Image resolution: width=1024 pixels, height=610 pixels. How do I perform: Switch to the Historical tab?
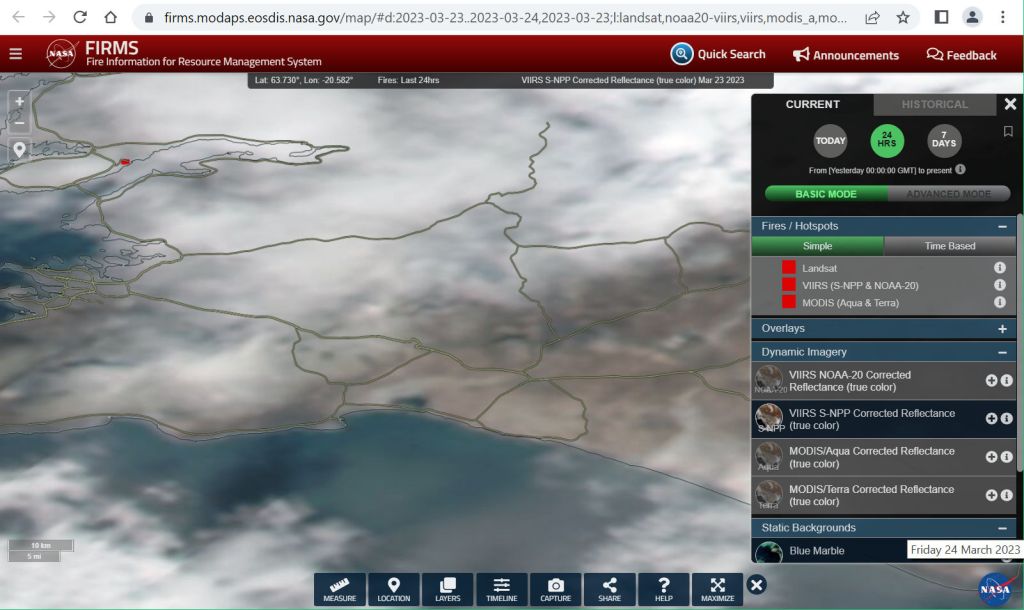coord(934,104)
